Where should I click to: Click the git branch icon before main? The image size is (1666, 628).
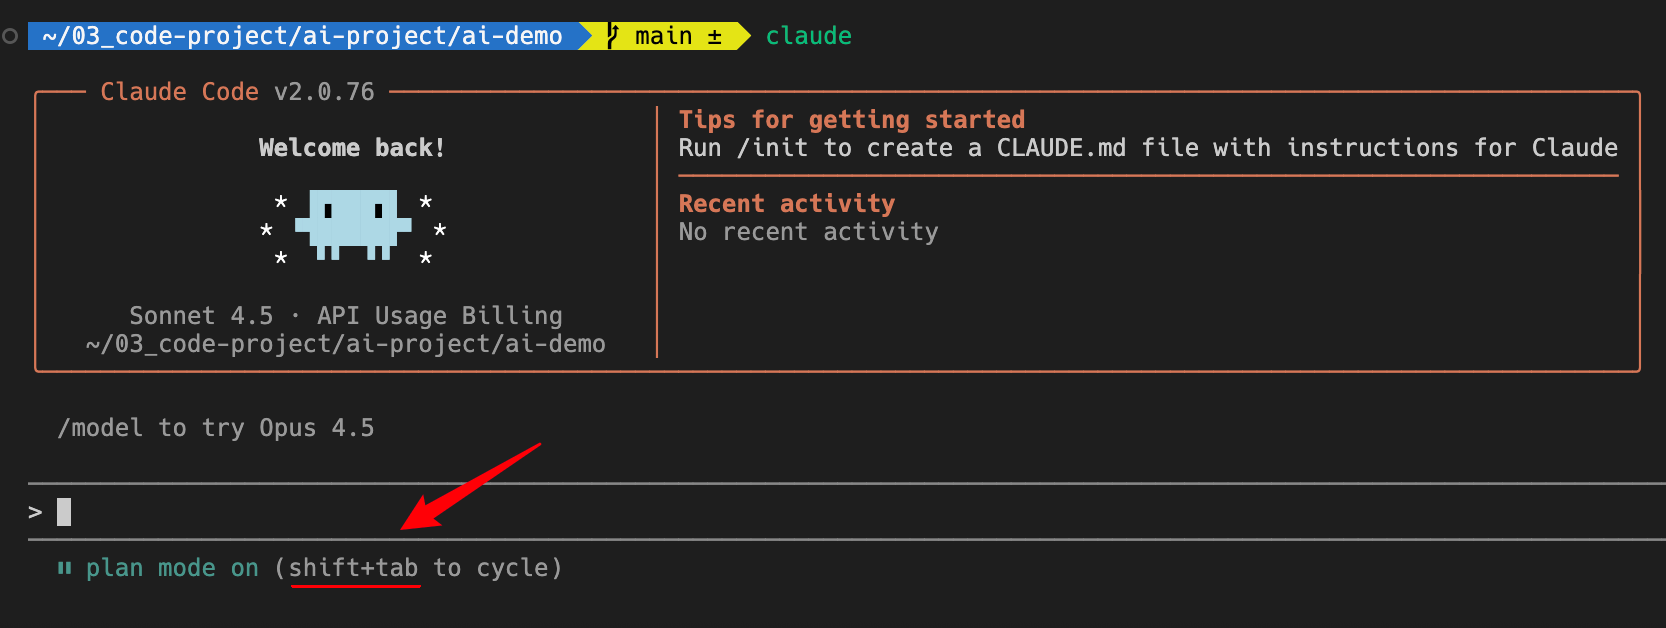[x=613, y=36]
